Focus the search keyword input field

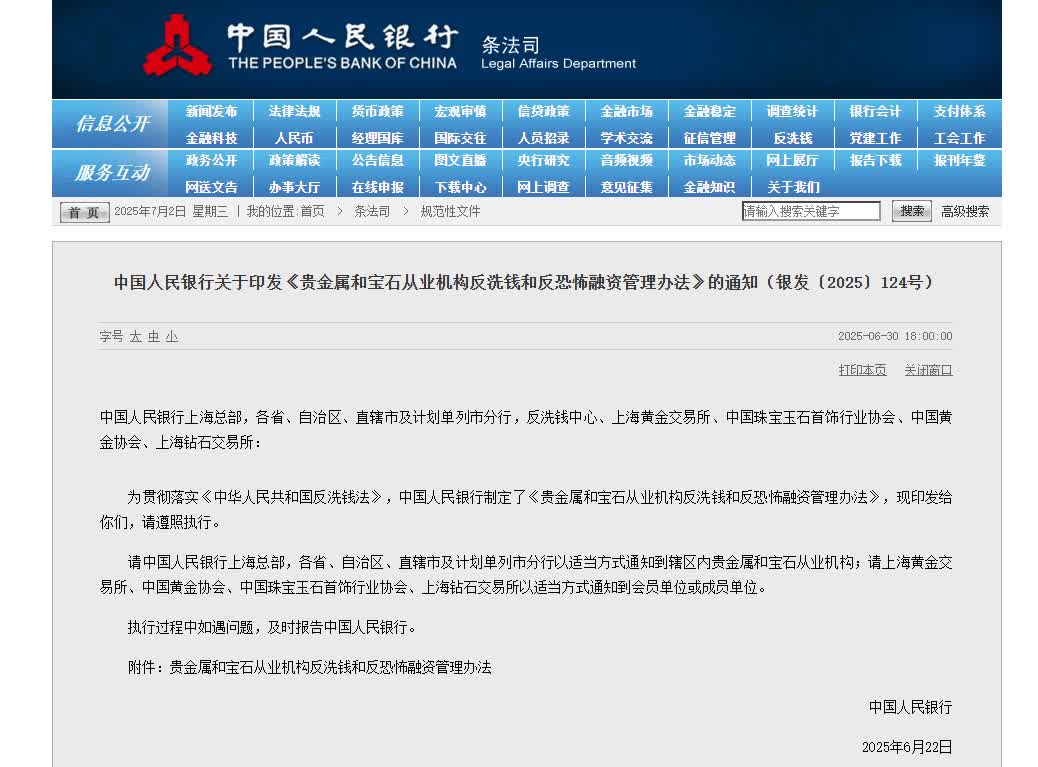811,211
